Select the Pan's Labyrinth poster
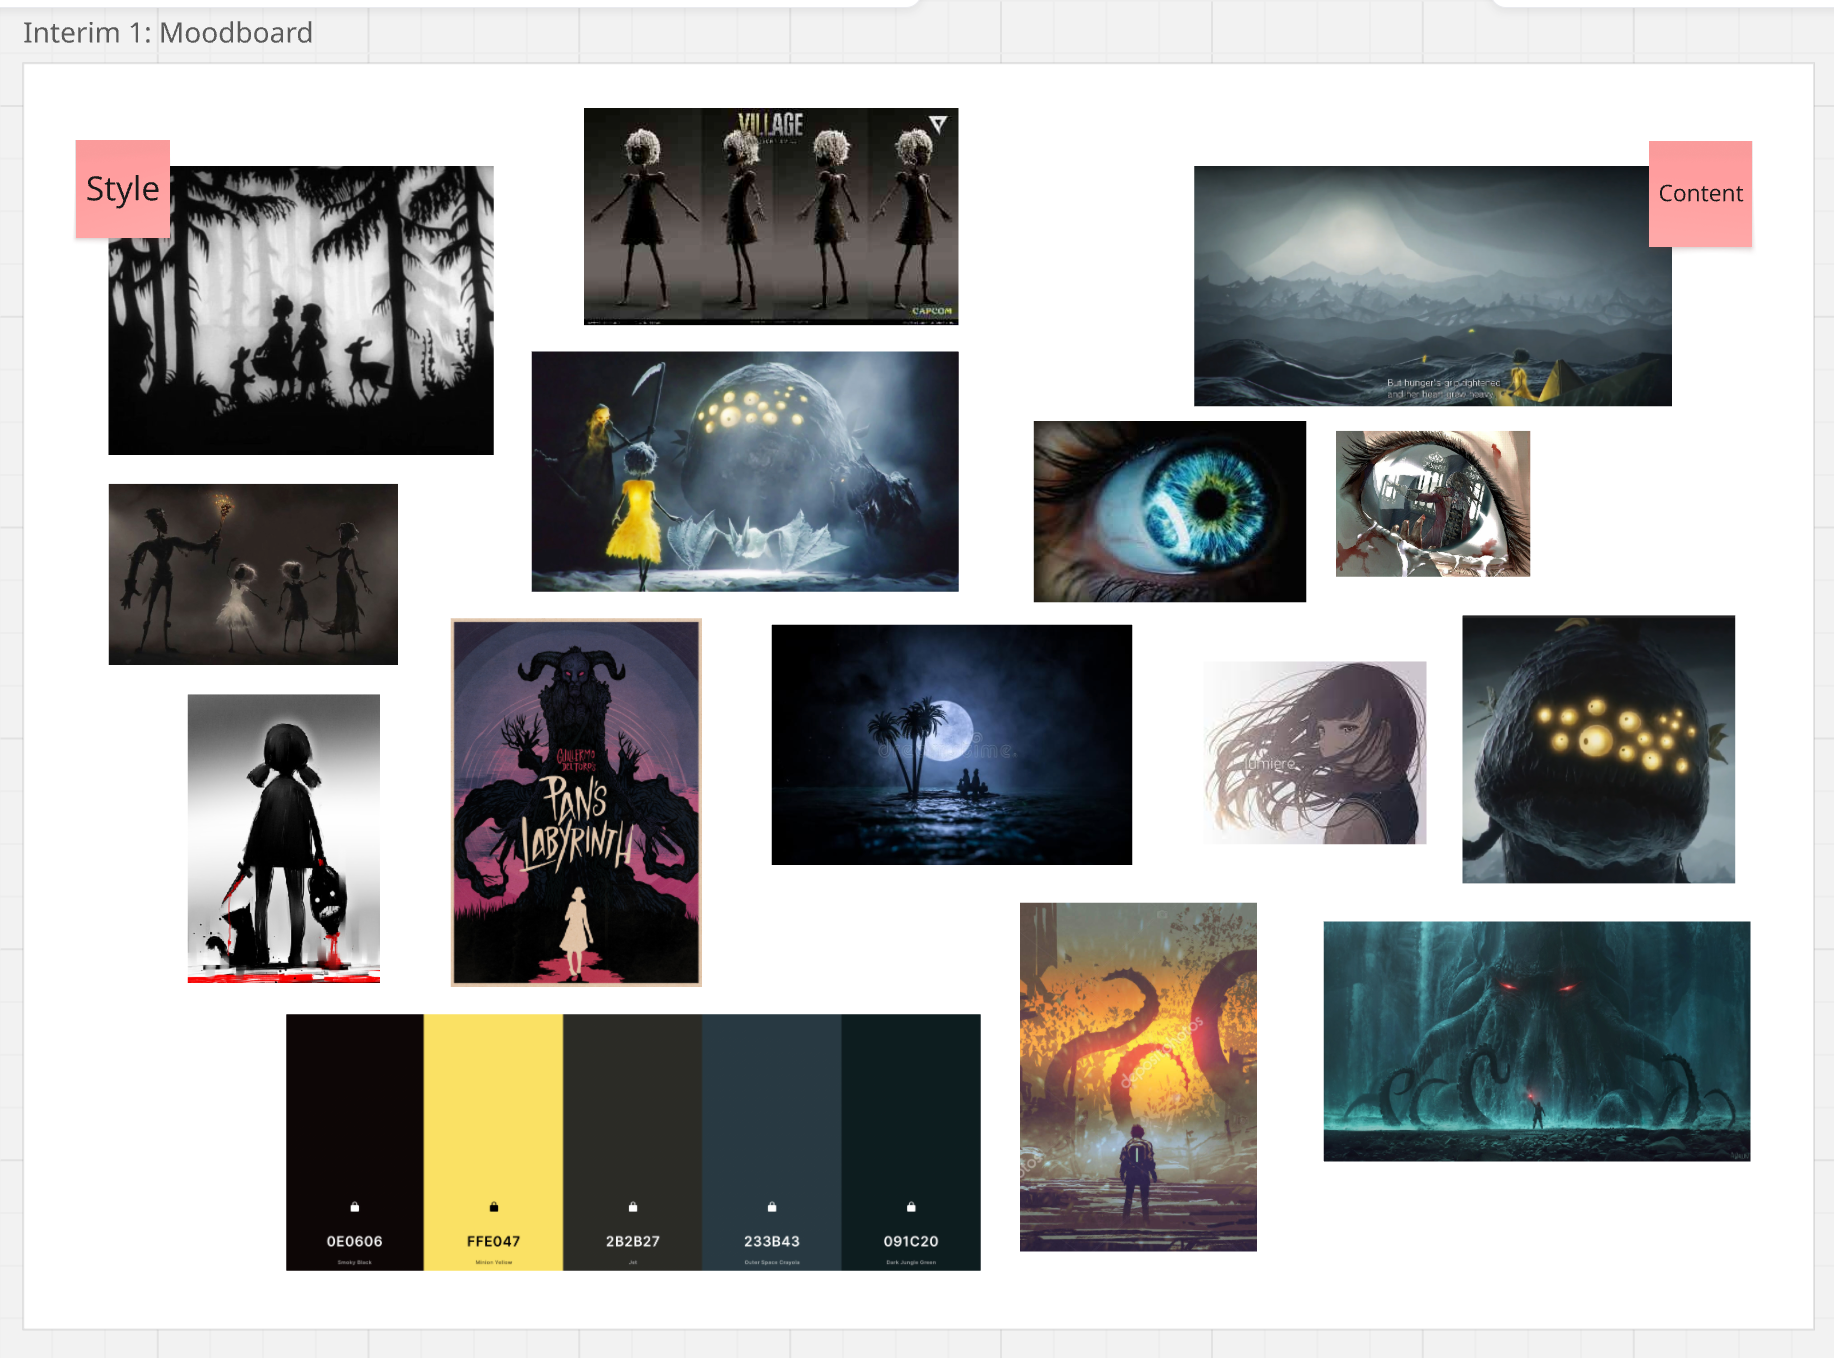This screenshot has width=1834, height=1358. (576, 802)
